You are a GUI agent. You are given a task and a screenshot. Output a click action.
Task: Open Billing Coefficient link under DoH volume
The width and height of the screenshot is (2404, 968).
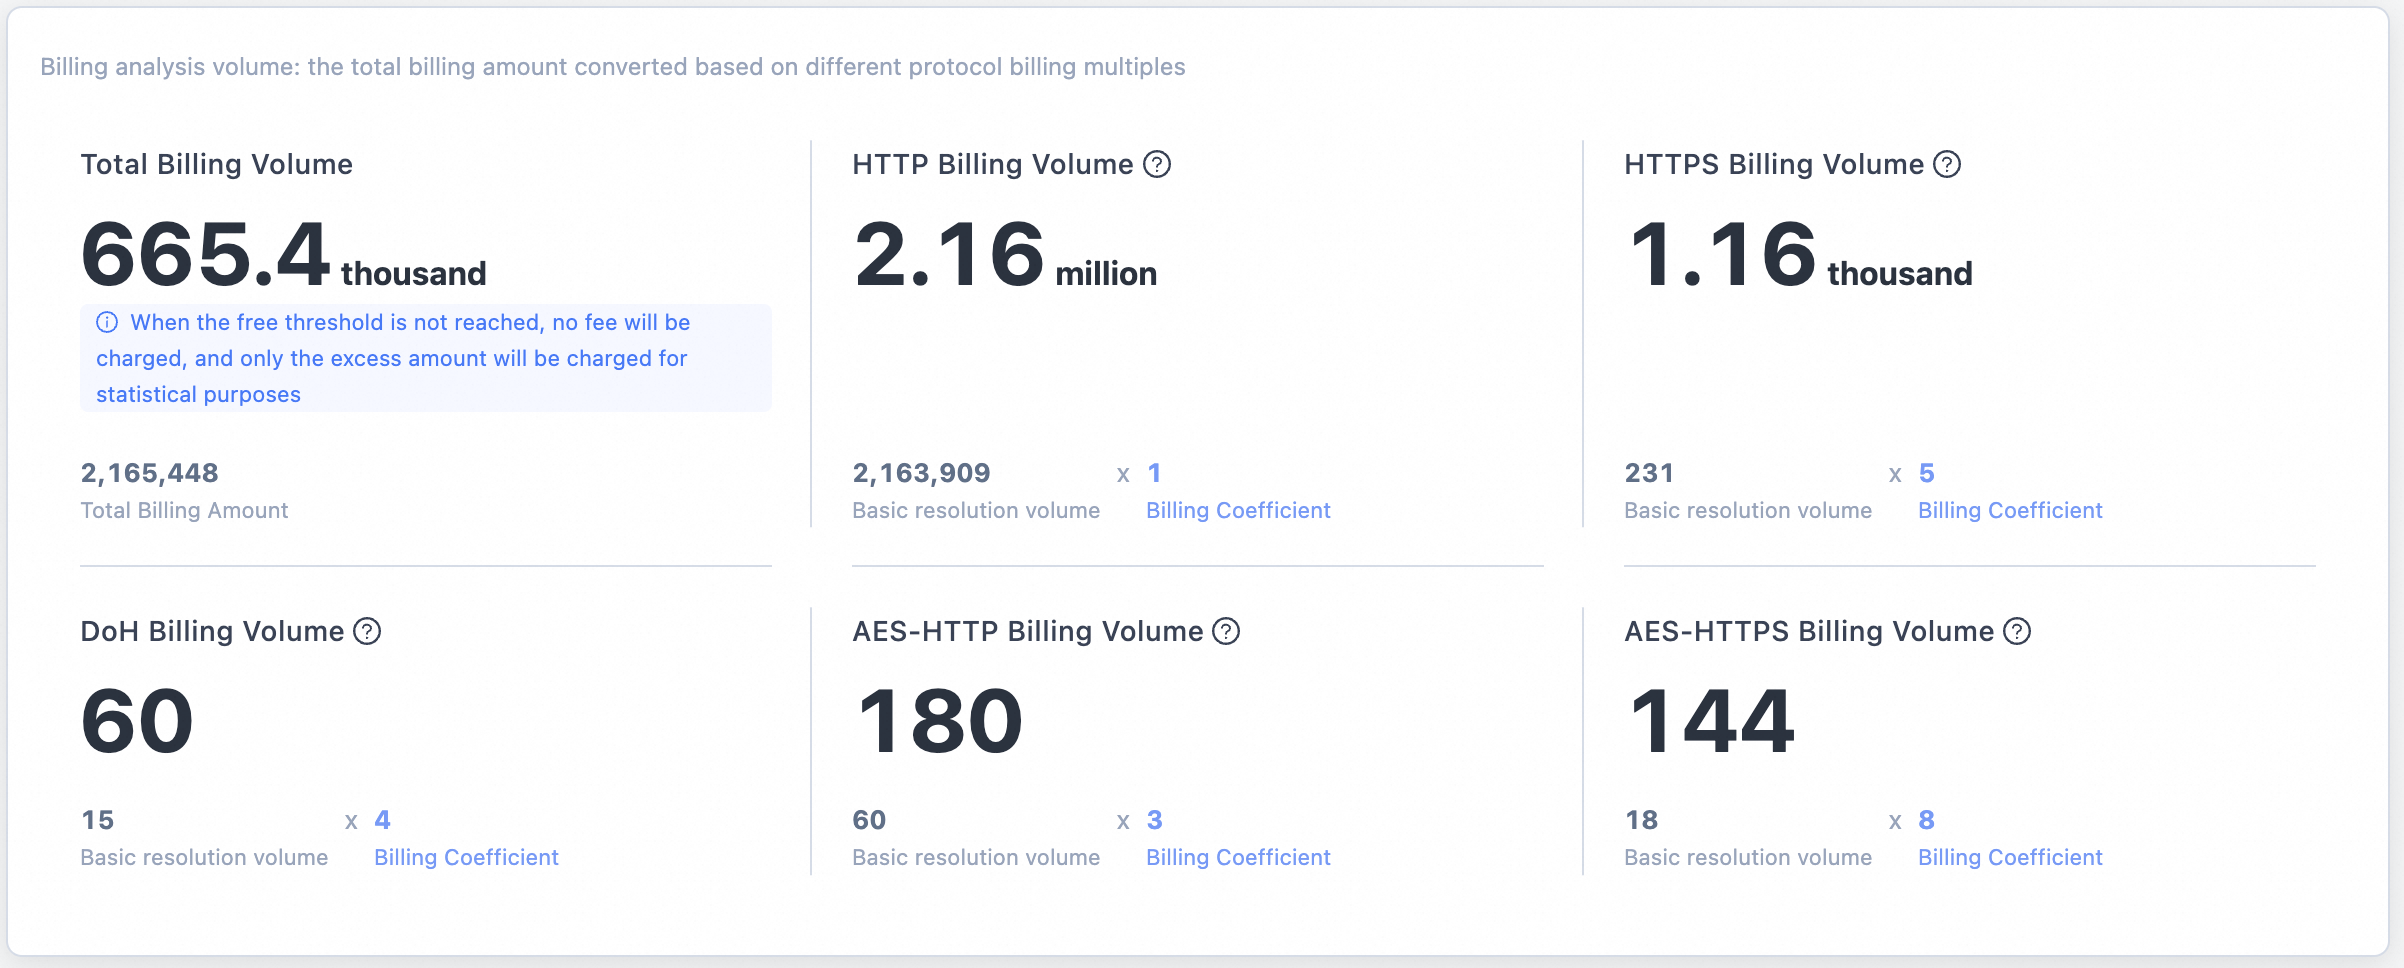(x=466, y=857)
